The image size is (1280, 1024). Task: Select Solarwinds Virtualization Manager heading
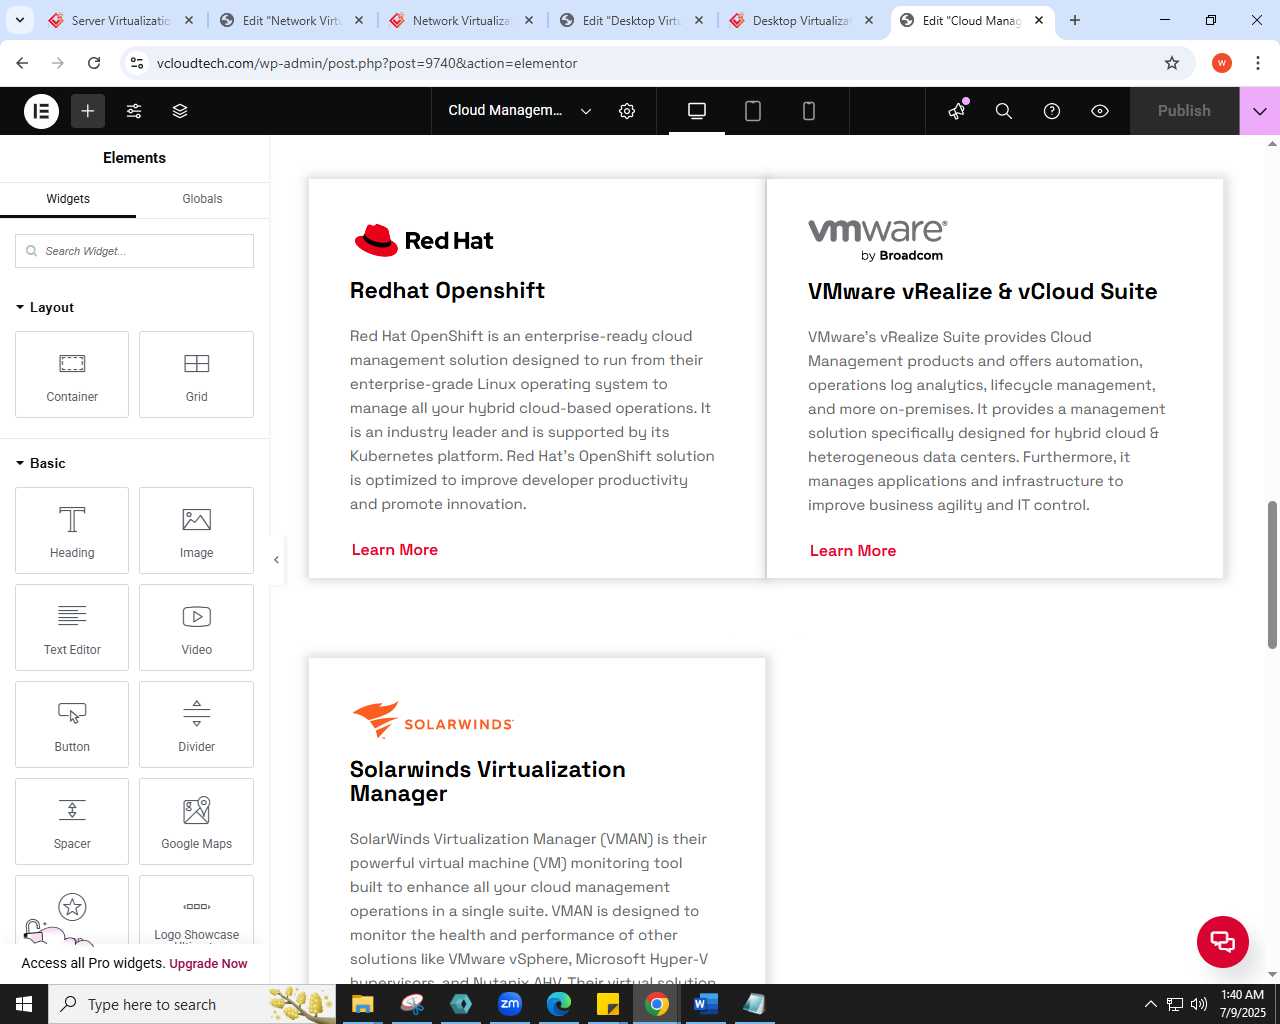pos(488,781)
